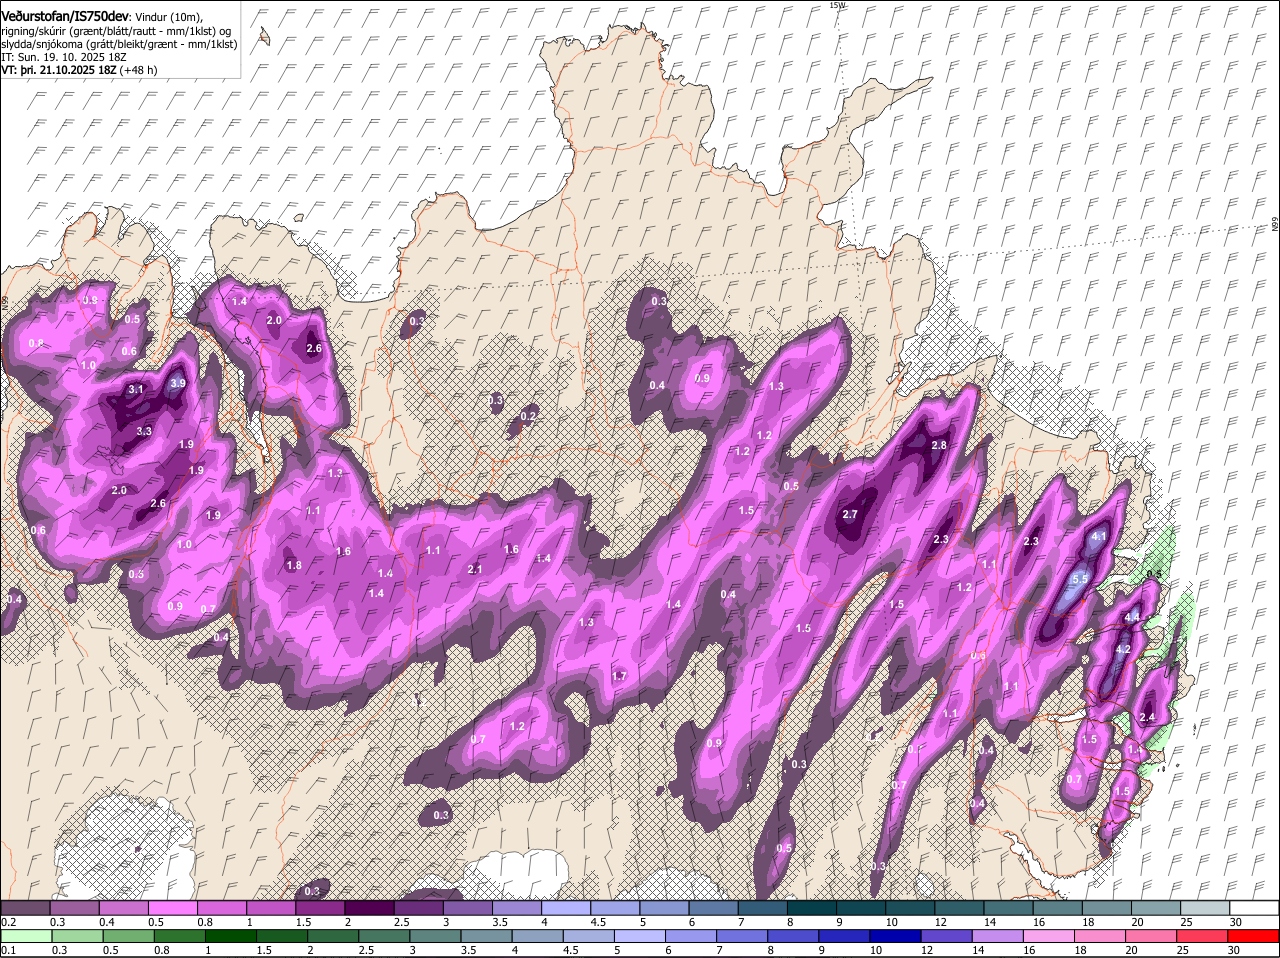Click the white 30 swatch in snow legend

coord(1254,908)
